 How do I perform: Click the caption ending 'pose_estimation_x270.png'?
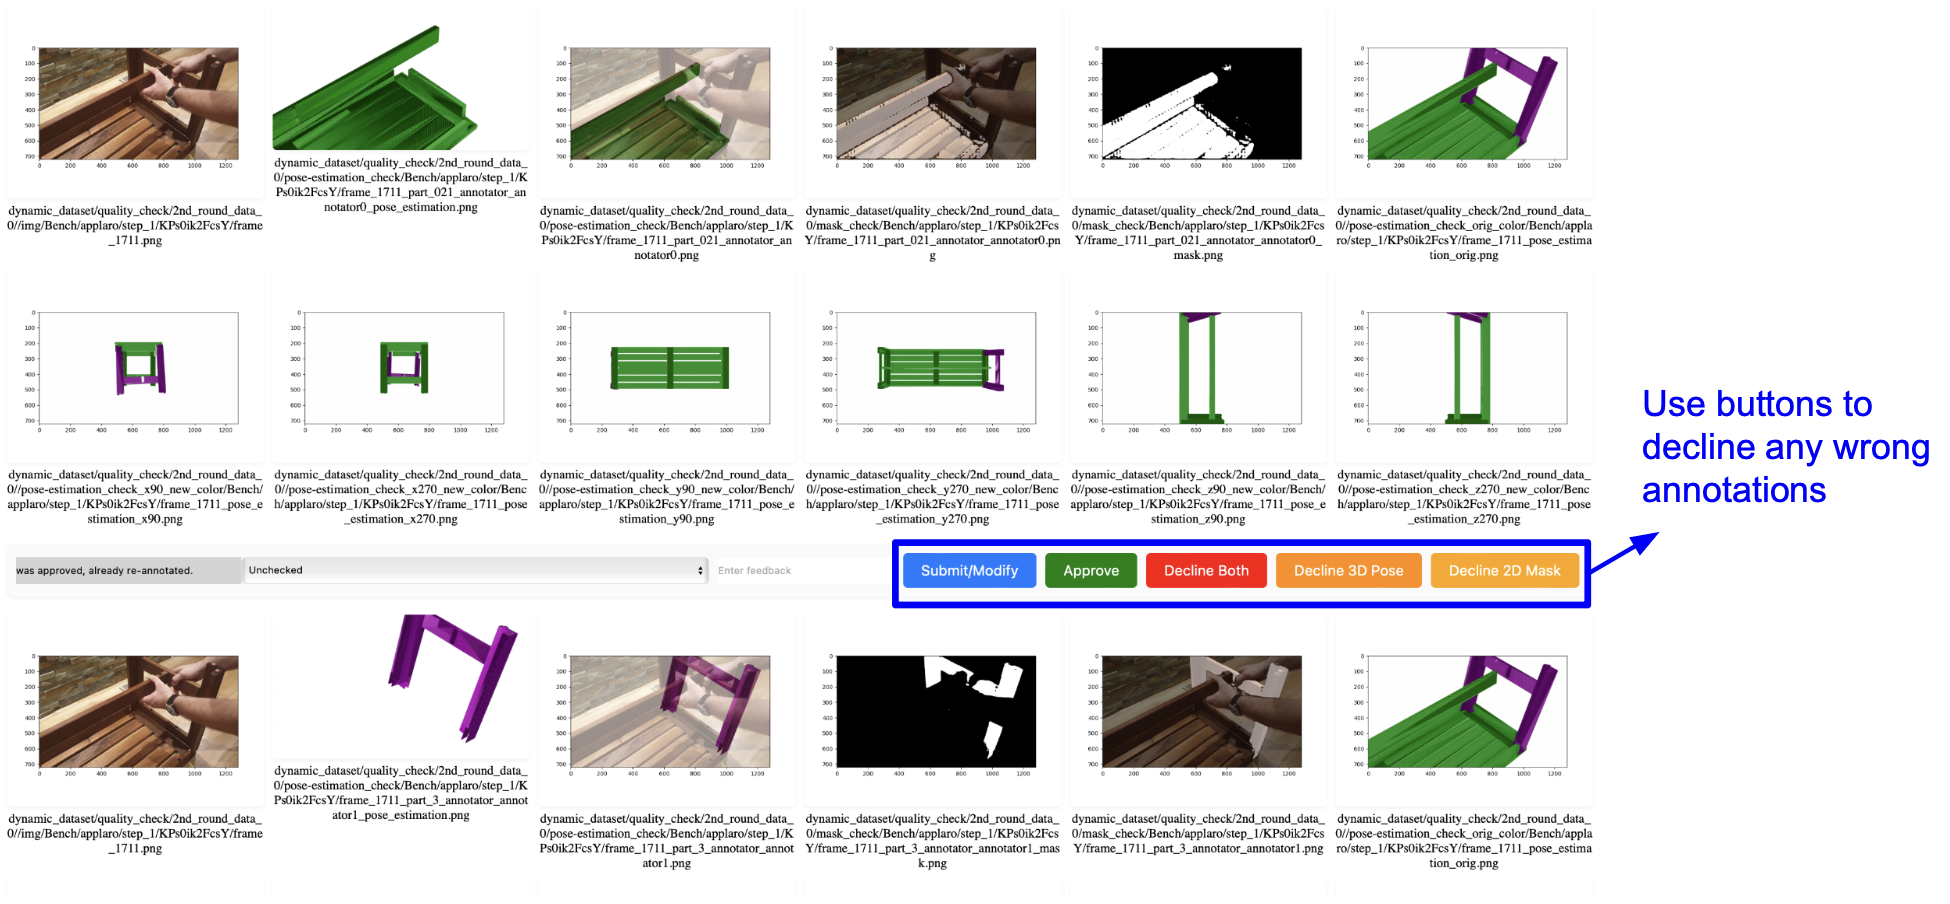401,497
